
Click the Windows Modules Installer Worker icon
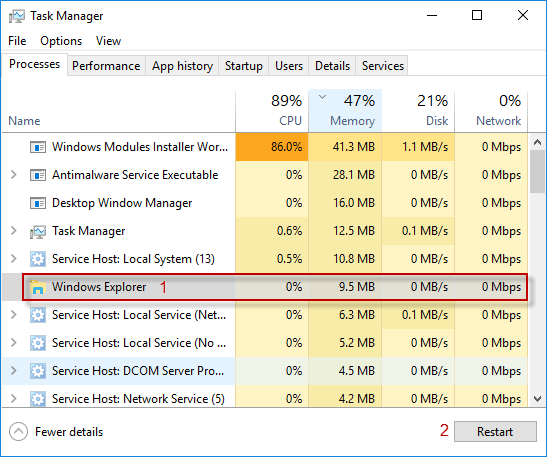click(38, 147)
